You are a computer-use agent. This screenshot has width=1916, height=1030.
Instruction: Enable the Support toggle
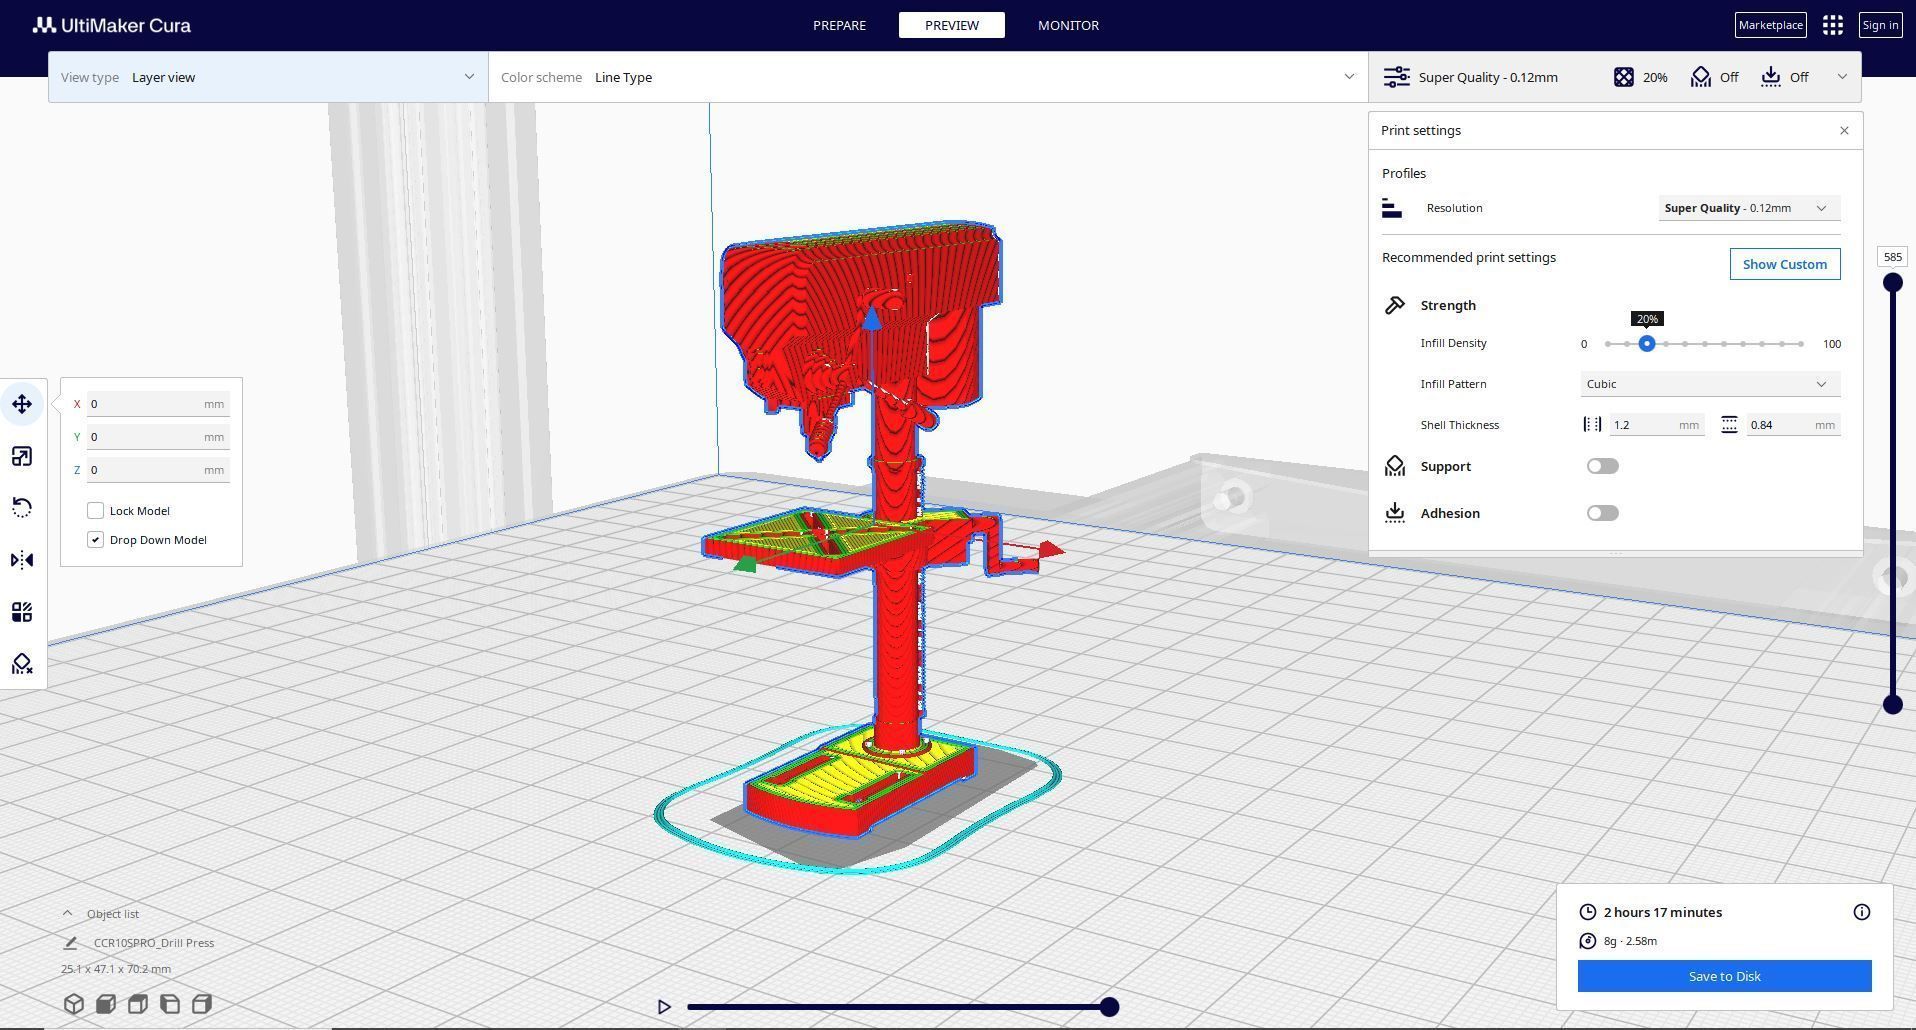click(1602, 466)
